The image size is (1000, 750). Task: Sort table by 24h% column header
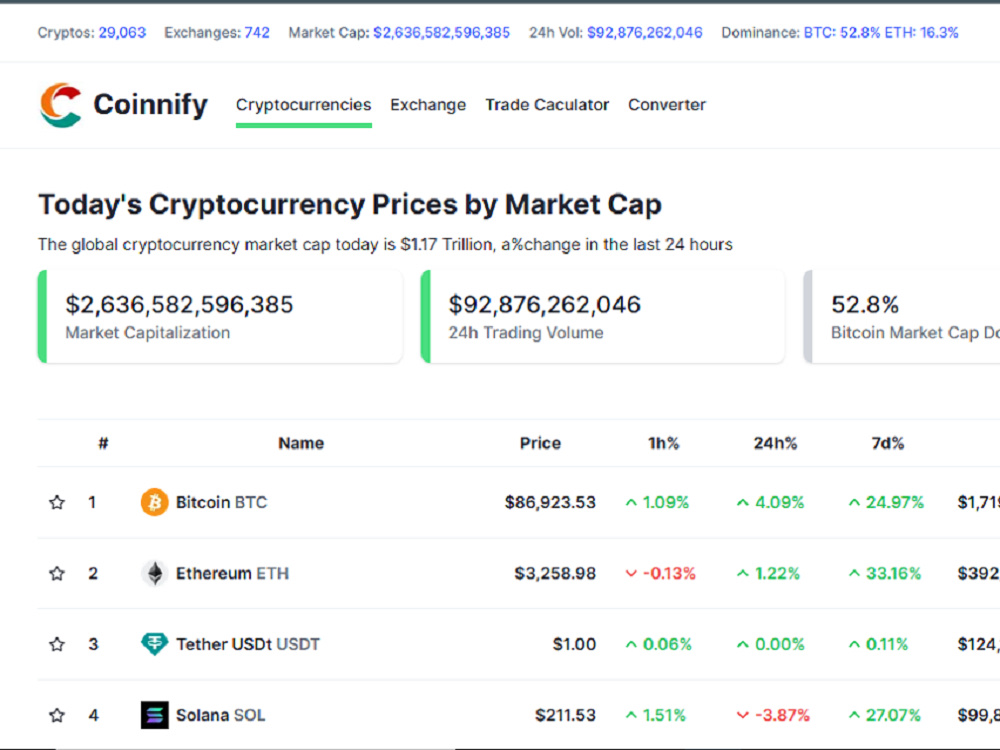click(776, 443)
